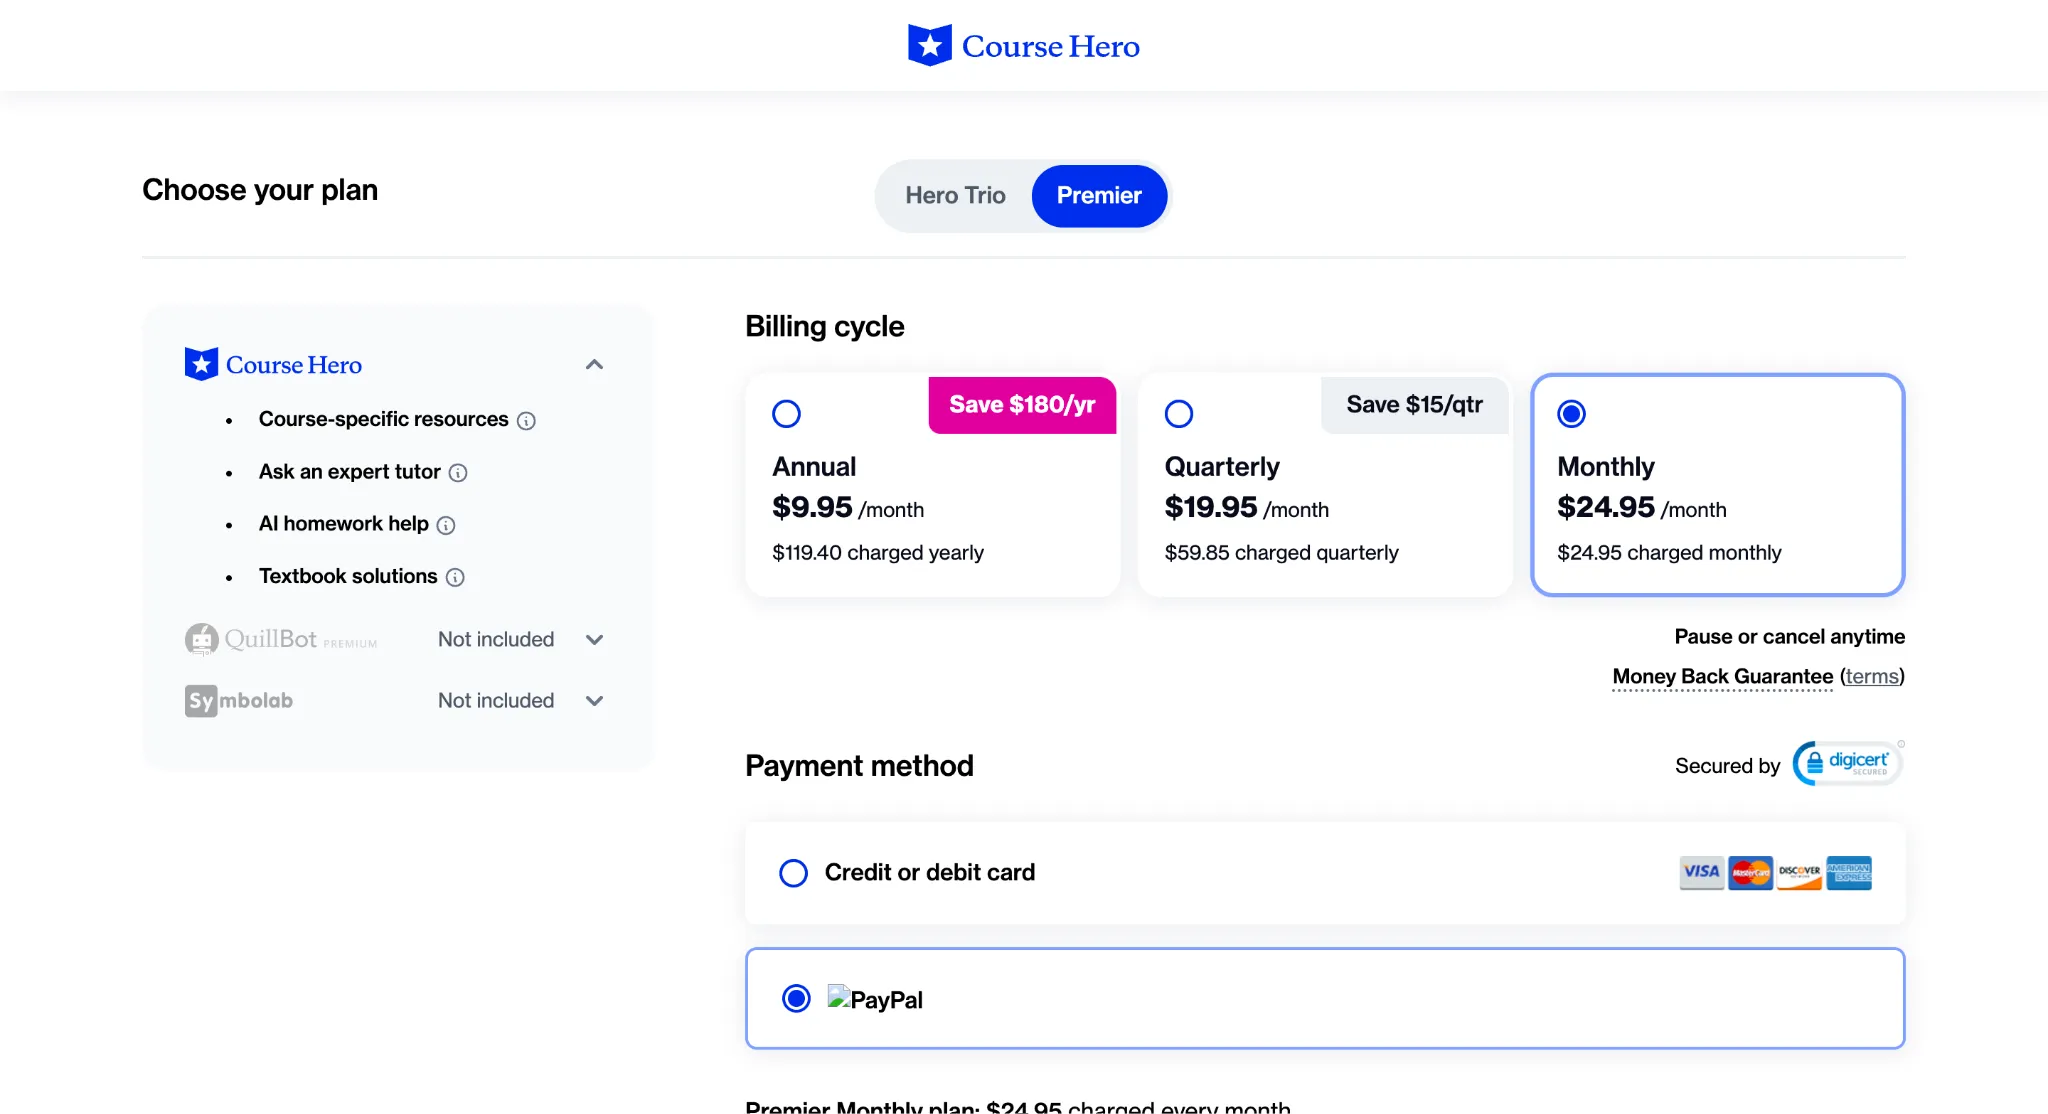Switch to the Hero Trio plan tab
The width and height of the screenshot is (2048, 1114).
tap(955, 196)
